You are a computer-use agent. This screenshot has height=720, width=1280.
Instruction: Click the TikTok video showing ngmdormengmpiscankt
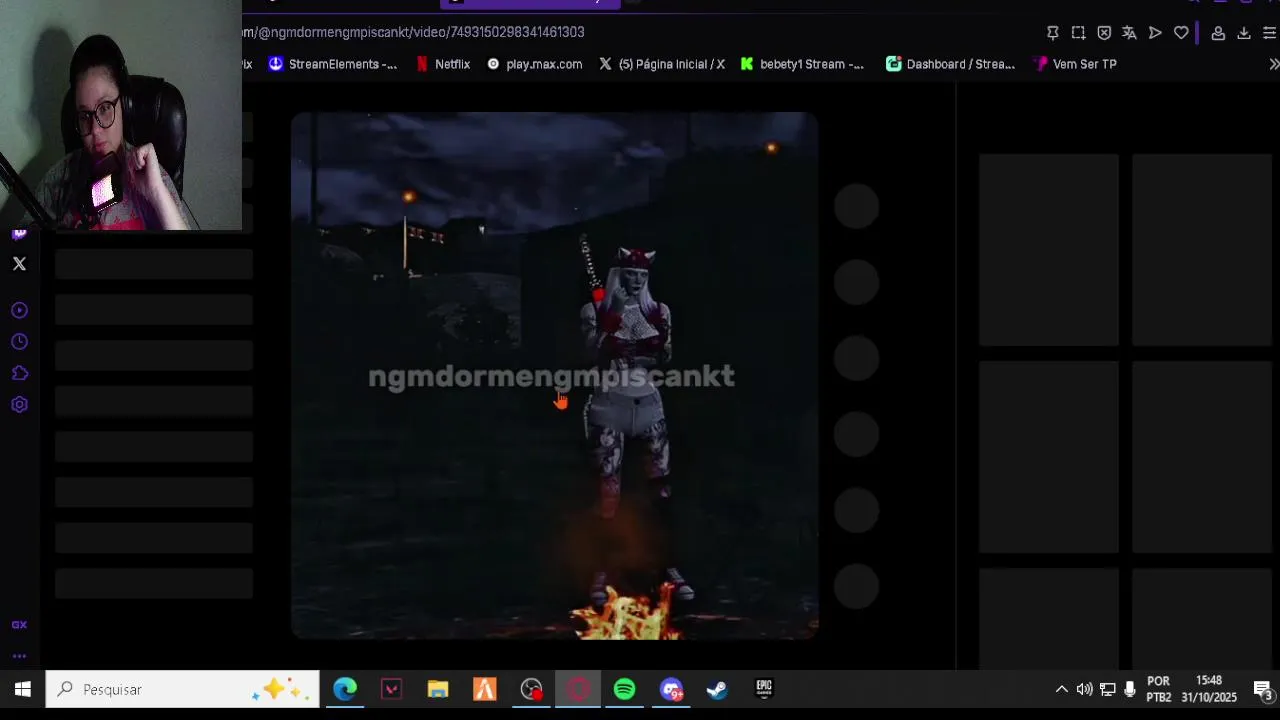(x=554, y=375)
